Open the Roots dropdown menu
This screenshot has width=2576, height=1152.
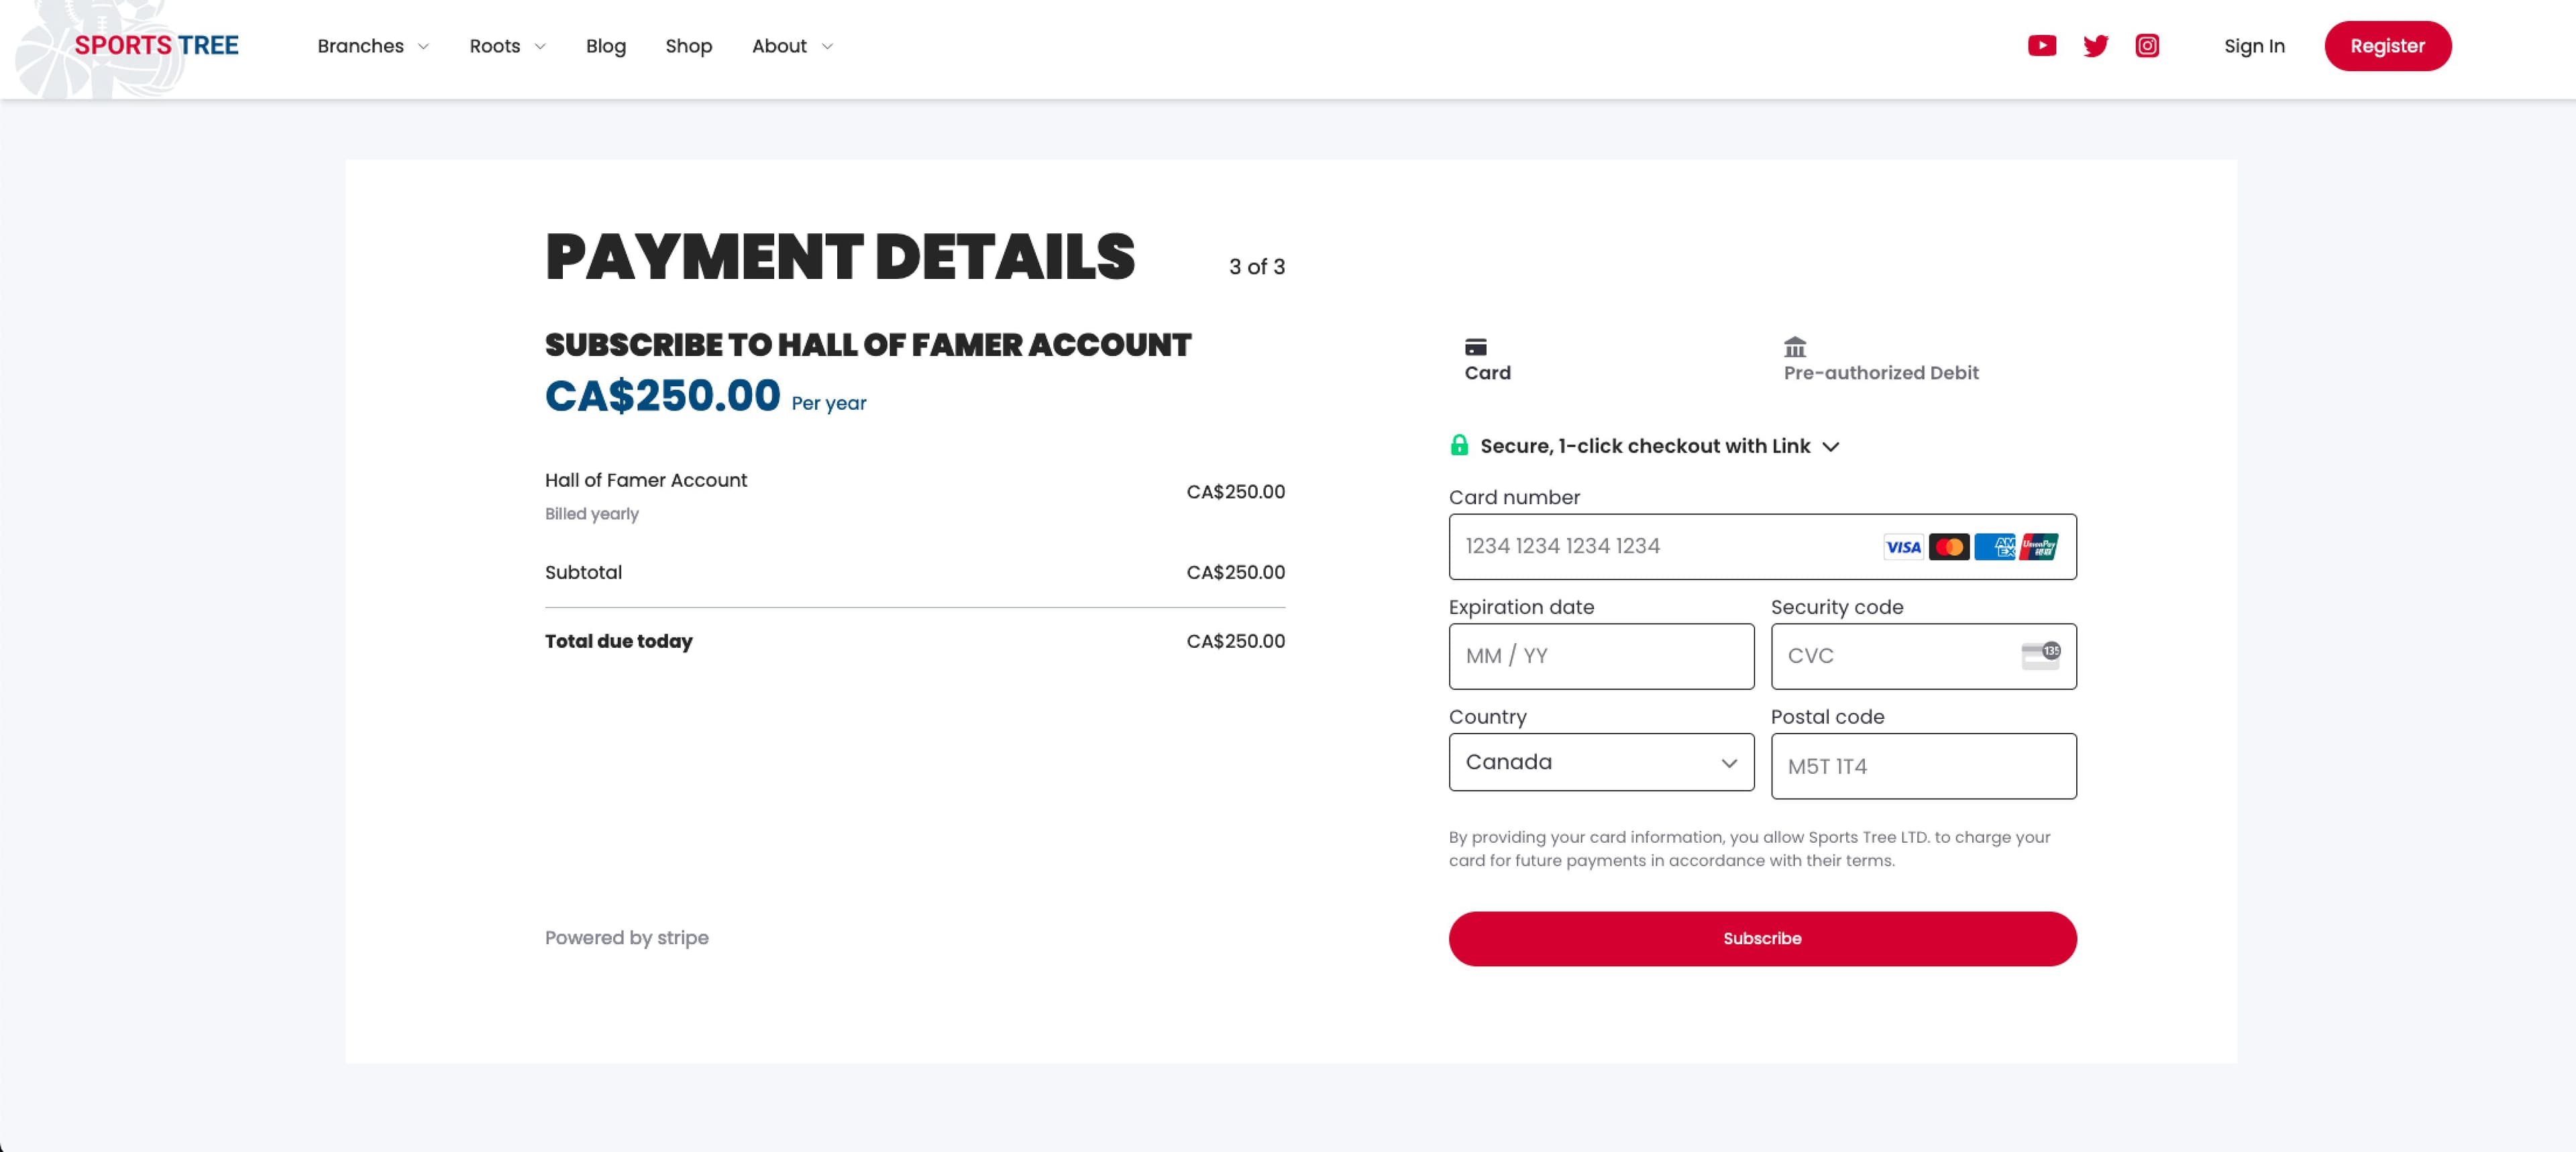tap(507, 46)
